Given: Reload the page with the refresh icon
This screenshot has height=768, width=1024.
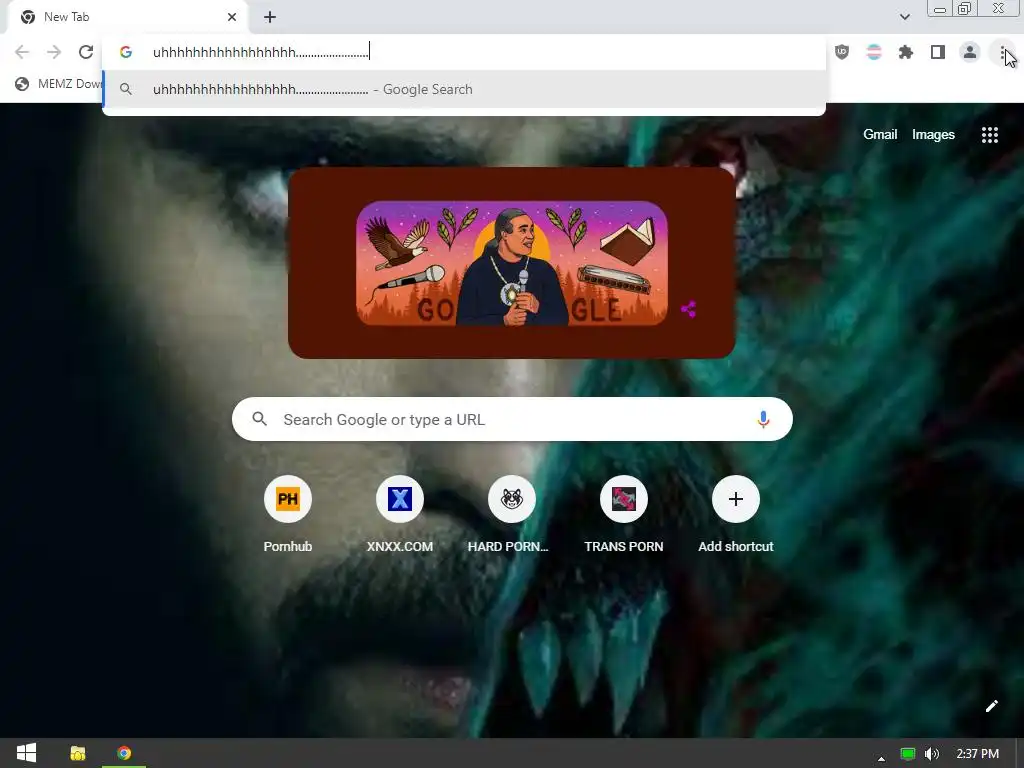Looking at the screenshot, I should point(86,52).
